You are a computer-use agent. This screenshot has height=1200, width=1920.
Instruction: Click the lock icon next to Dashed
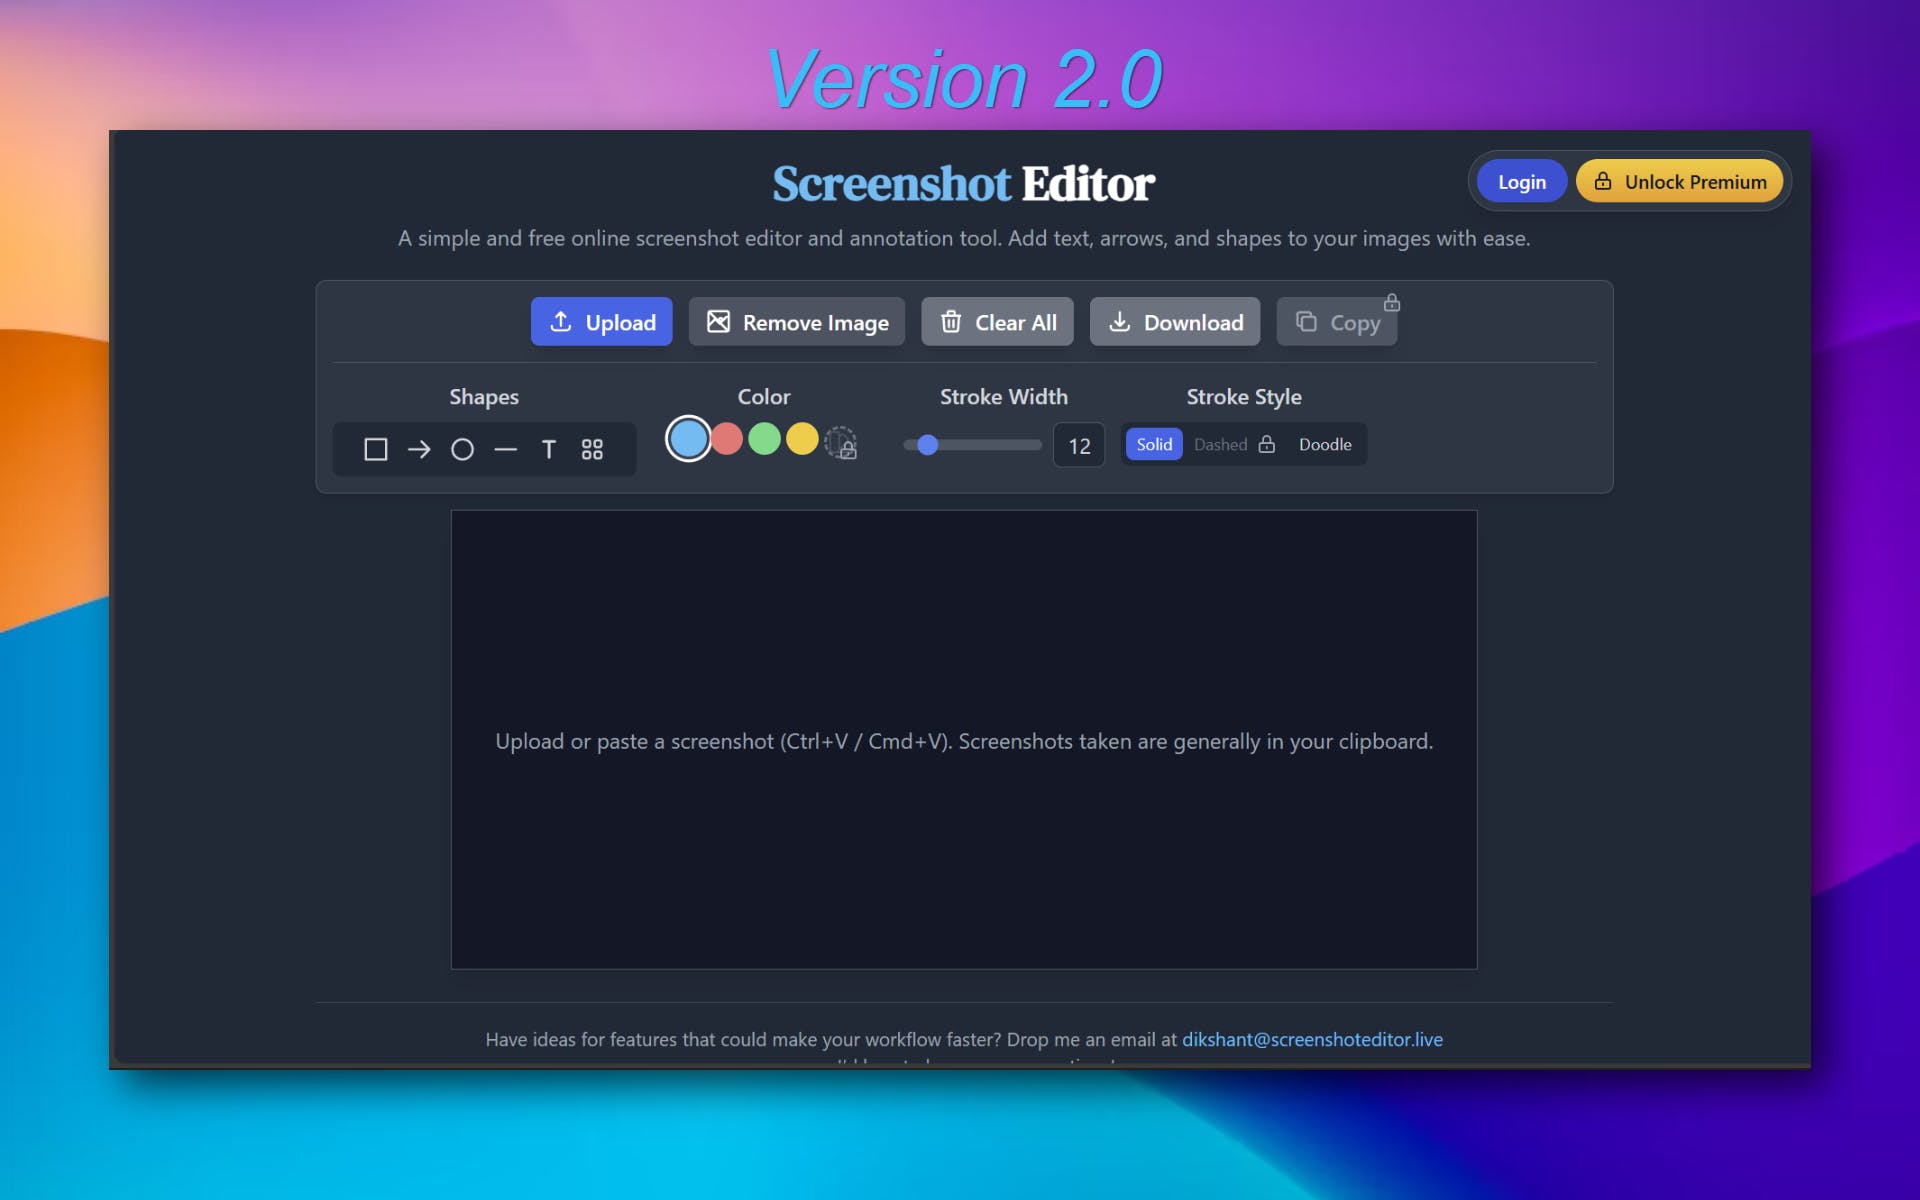click(x=1267, y=444)
